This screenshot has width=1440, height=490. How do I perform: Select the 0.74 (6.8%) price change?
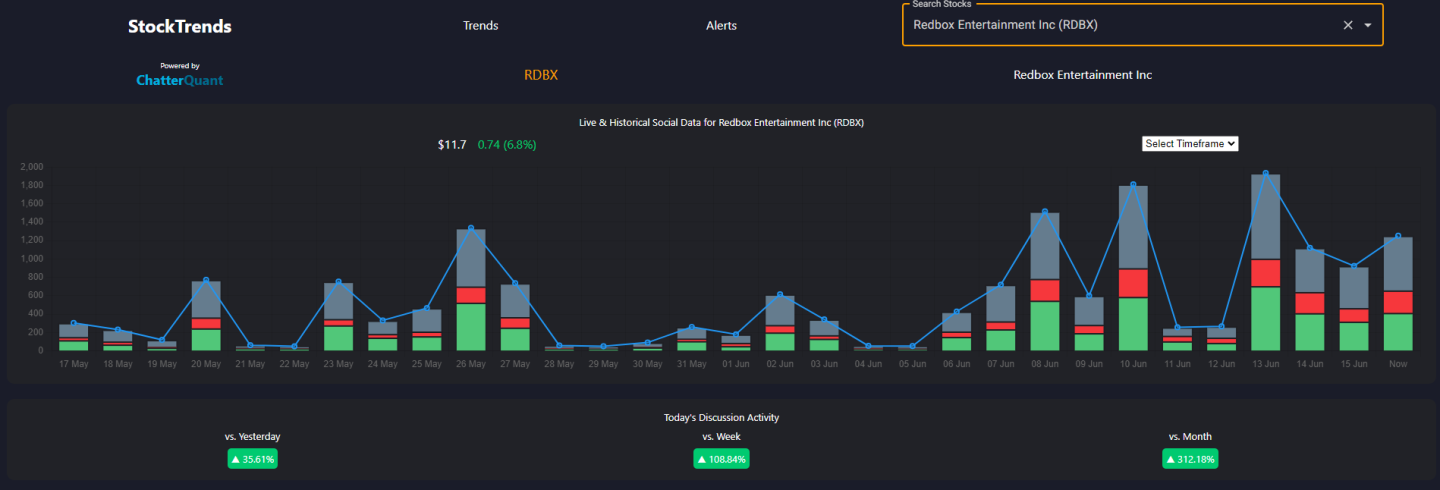coord(507,145)
